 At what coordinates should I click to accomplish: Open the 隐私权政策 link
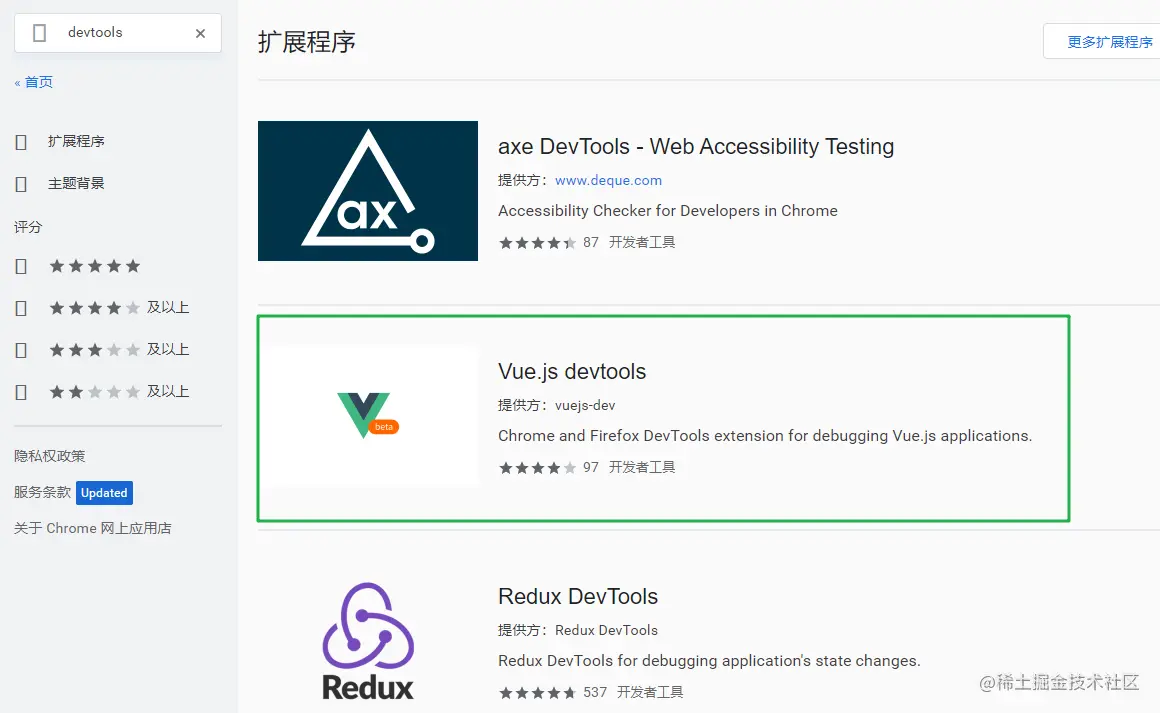tap(50, 456)
